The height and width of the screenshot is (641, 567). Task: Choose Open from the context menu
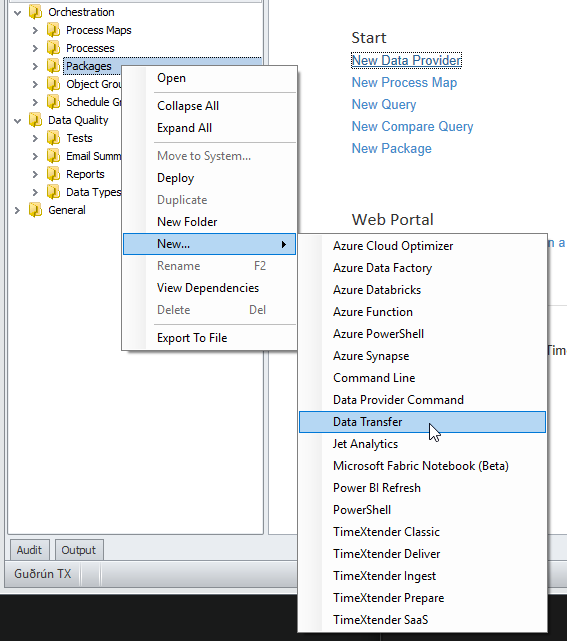(209, 78)
